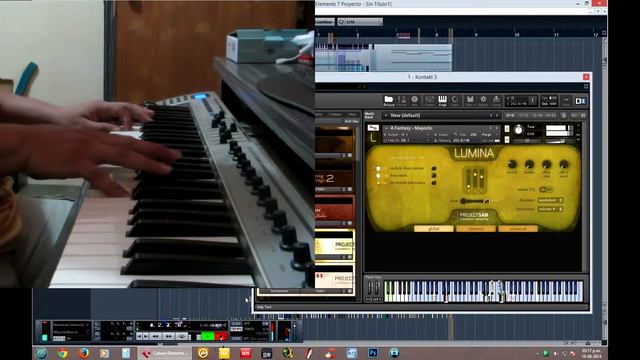Screen dimensions: 640x360
Task: Close the Kontakt 5 plugin window
Action: (586, 77)
